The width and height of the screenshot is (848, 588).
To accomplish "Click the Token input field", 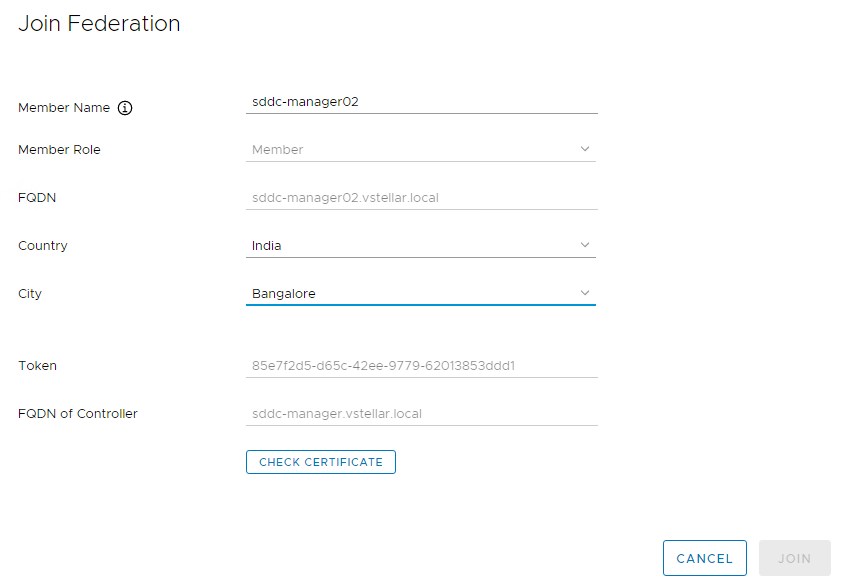I will 420,365.
